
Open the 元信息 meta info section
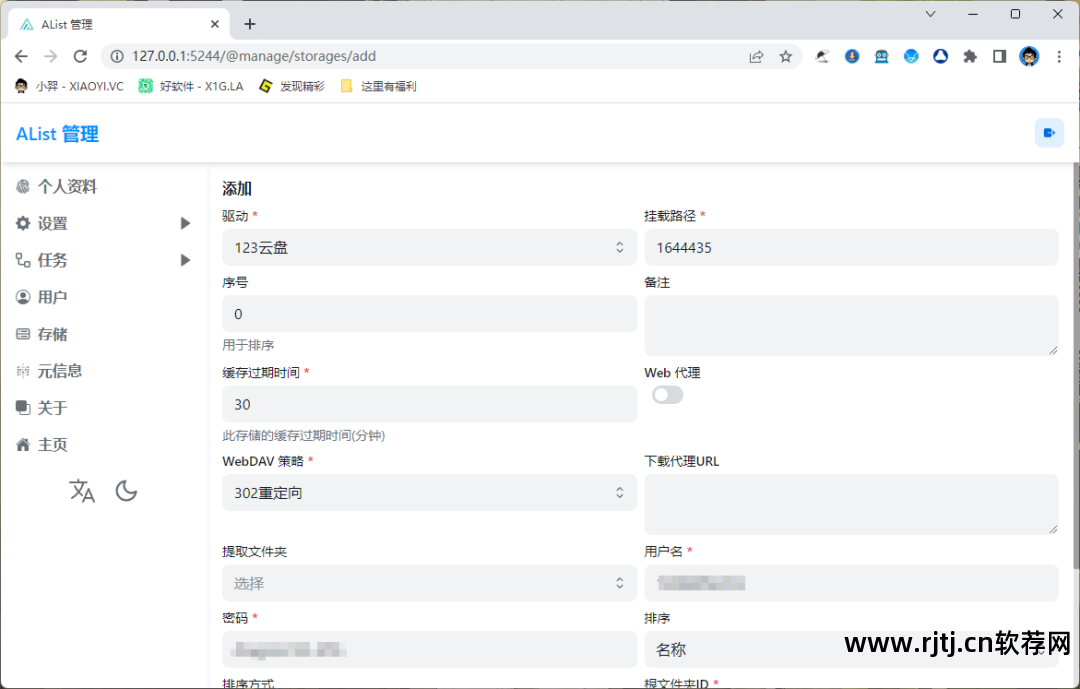[60, 370]
